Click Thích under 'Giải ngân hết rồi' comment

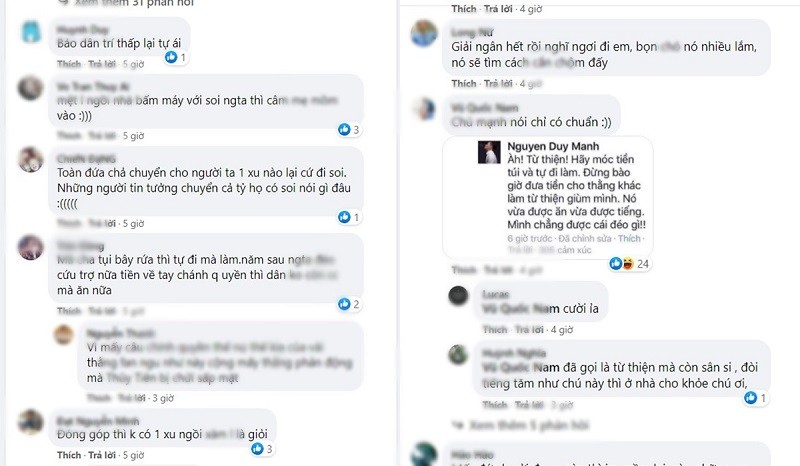464,83
